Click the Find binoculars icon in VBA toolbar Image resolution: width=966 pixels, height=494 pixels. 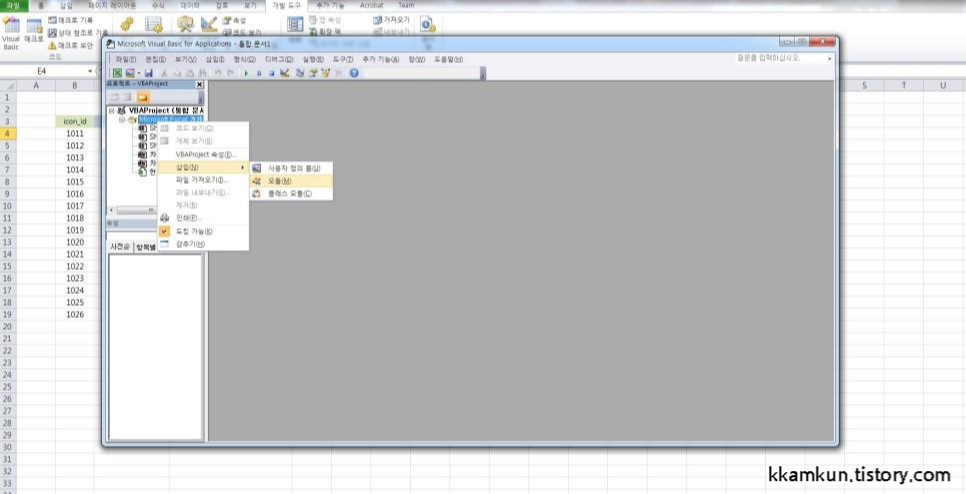[x=203, y=73]
